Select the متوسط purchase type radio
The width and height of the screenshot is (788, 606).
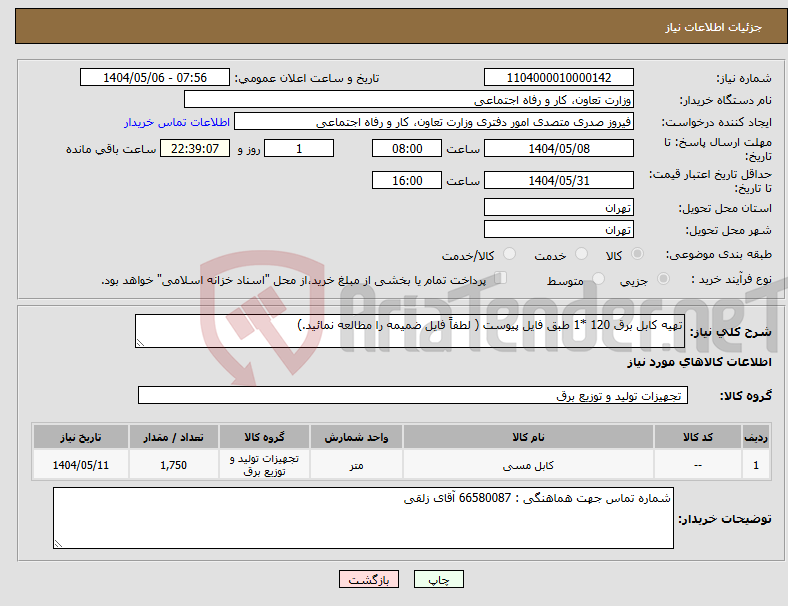[x=598, y=279]
